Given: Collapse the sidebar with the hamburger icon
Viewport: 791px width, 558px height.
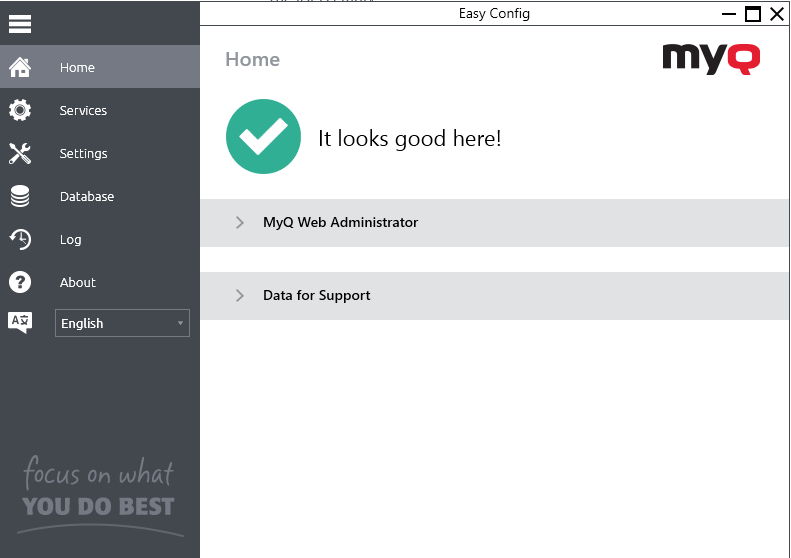Looking at the screenshot, I should [20, 24].
